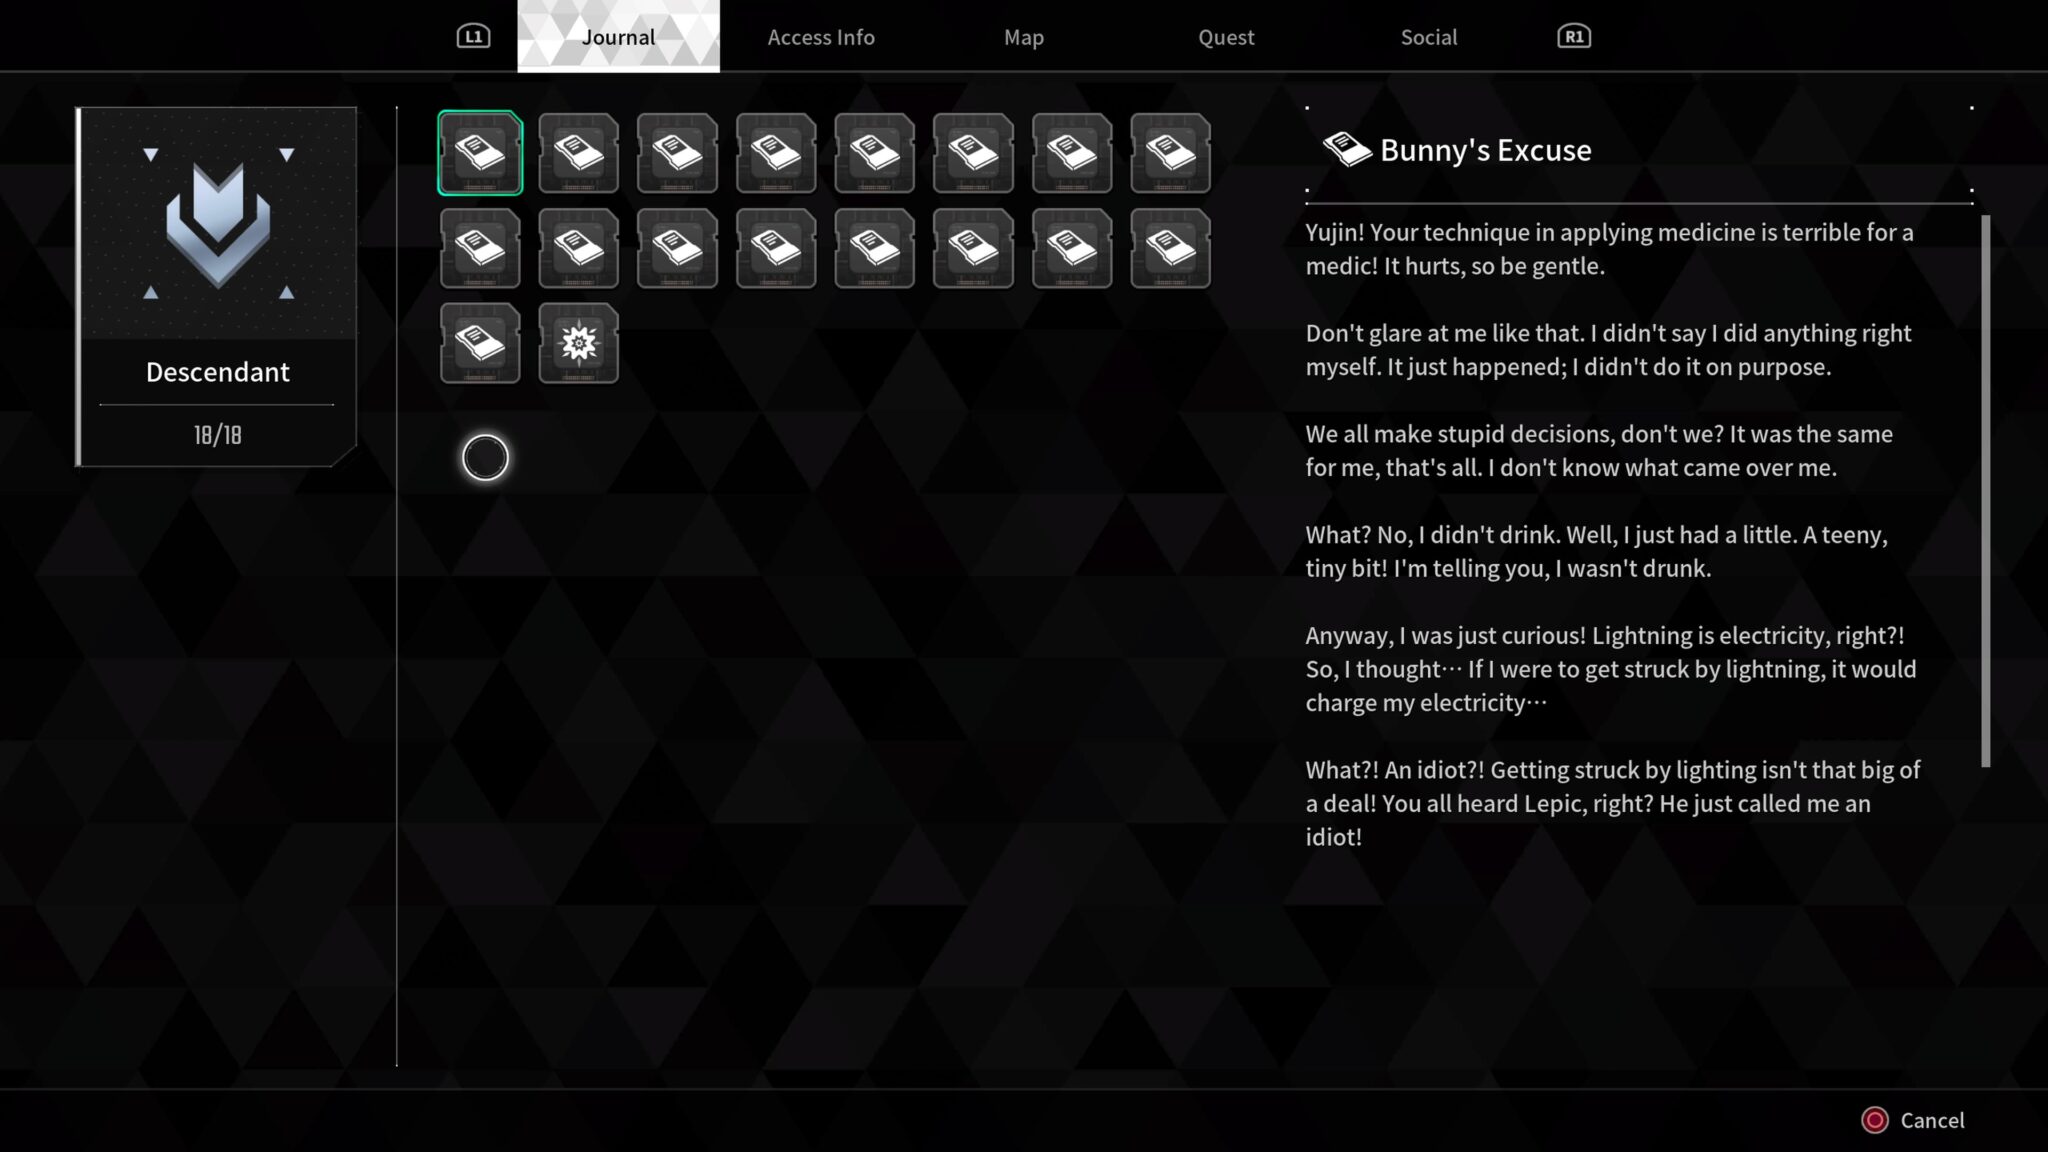This screenshot has width=2048, height=1152.
Task: Open the first journal entry in the third row
Action: 480,343
